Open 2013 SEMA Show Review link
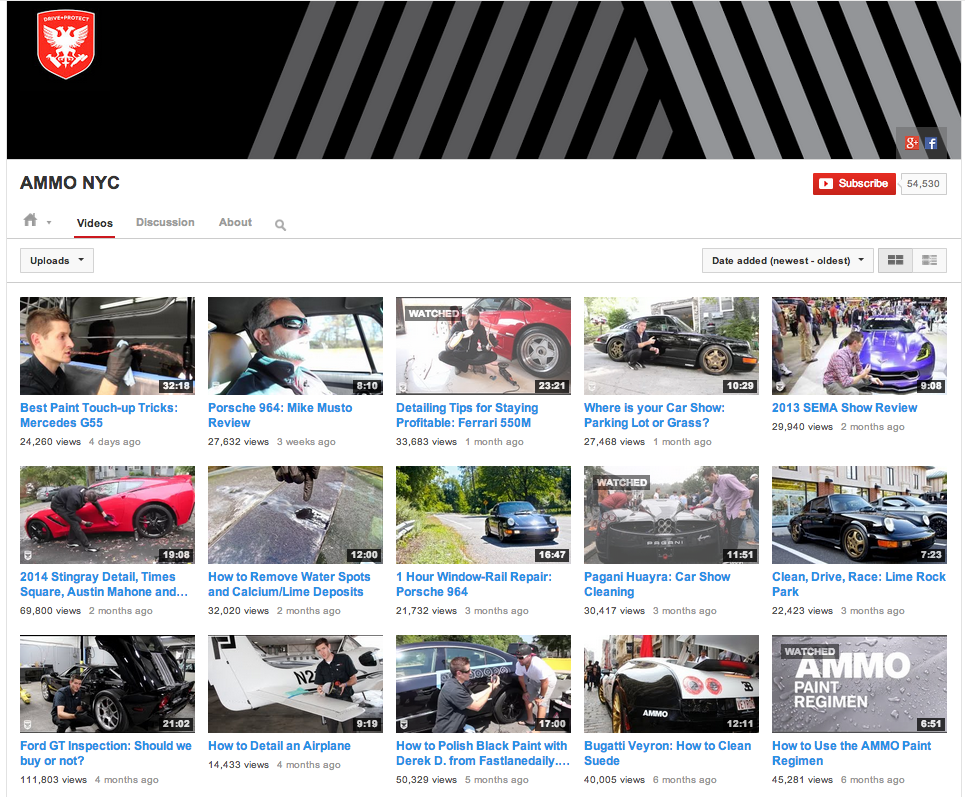The width and height of the screenshot is (965, 797). (844, 407)
